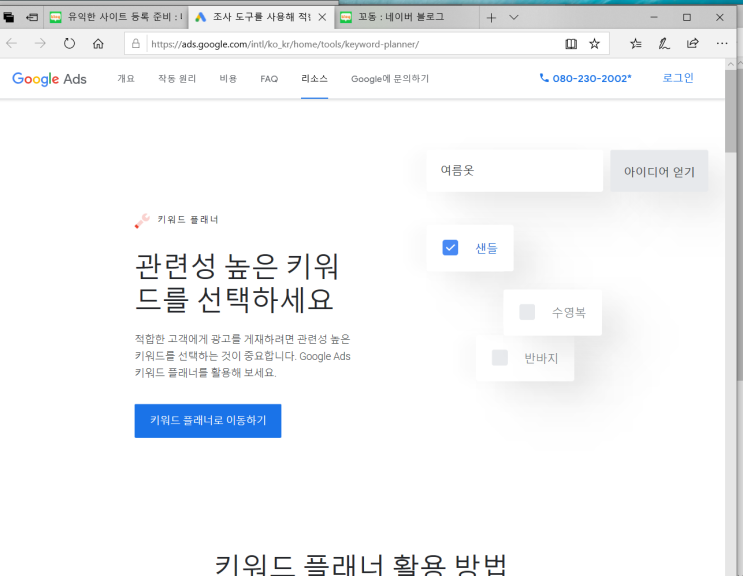Click the 여름옷 keyword input field

click(515, 171)
